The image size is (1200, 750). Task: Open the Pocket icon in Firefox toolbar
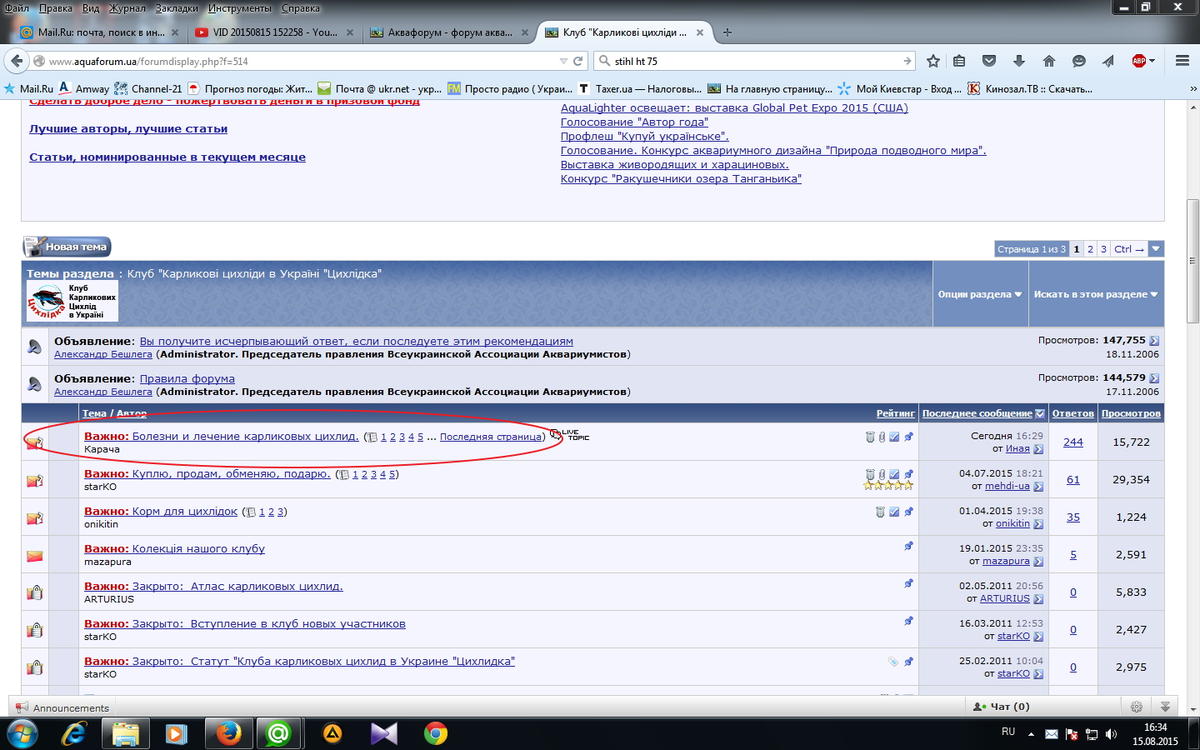(989, 61)
